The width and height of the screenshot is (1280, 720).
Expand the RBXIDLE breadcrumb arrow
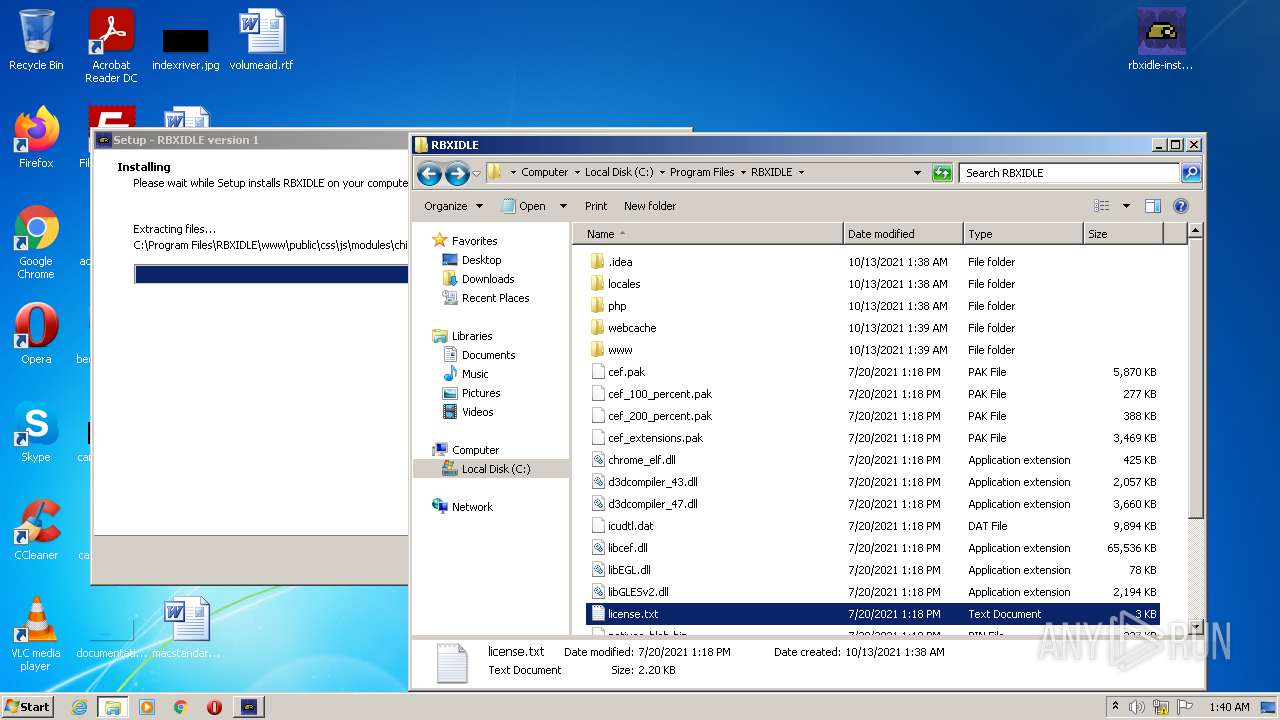click(801, 172)
